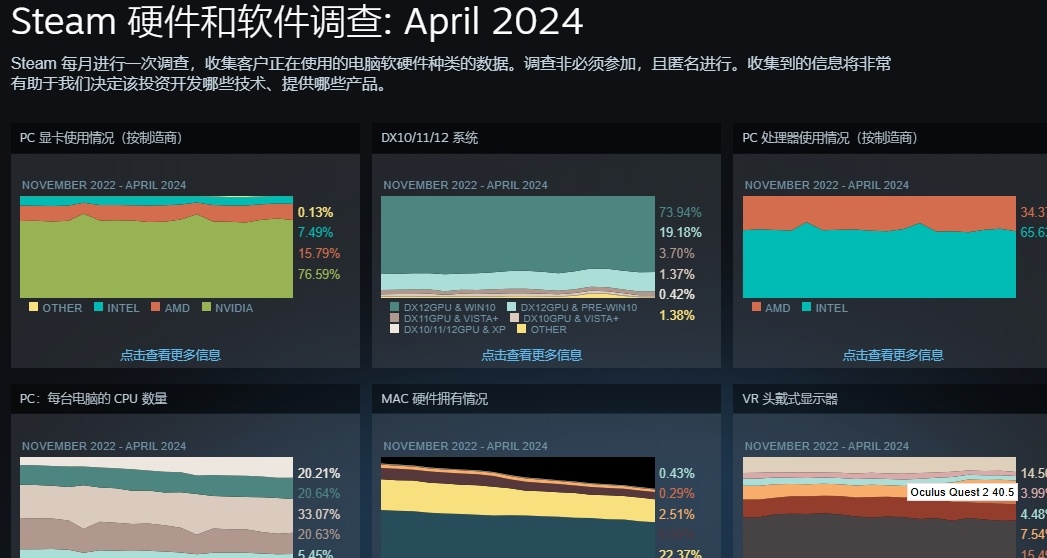The height and width of the screenshot is (558, 1047).
Task: Select AMD legend entry in graphics card chart
Action: coord(170,308)
